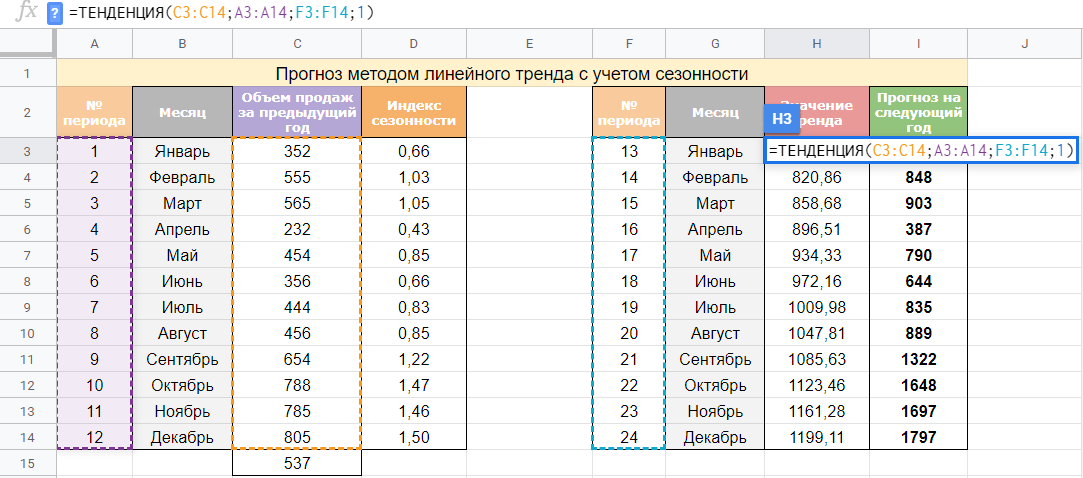Click period number 7 in column A

click(x=95, y=307)
